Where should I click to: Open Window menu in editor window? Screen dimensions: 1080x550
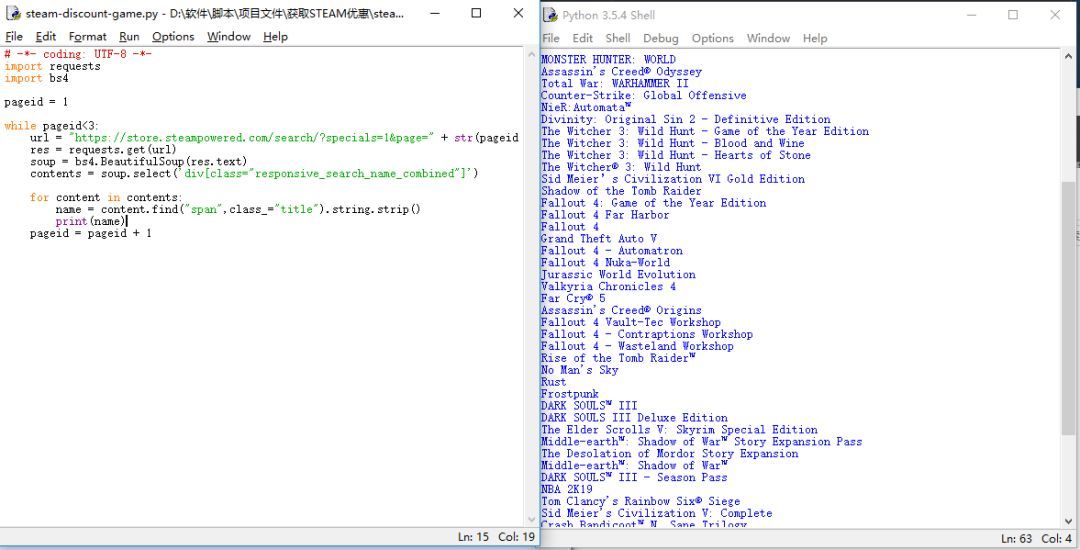pyautogui.click(x=229, y=36)
